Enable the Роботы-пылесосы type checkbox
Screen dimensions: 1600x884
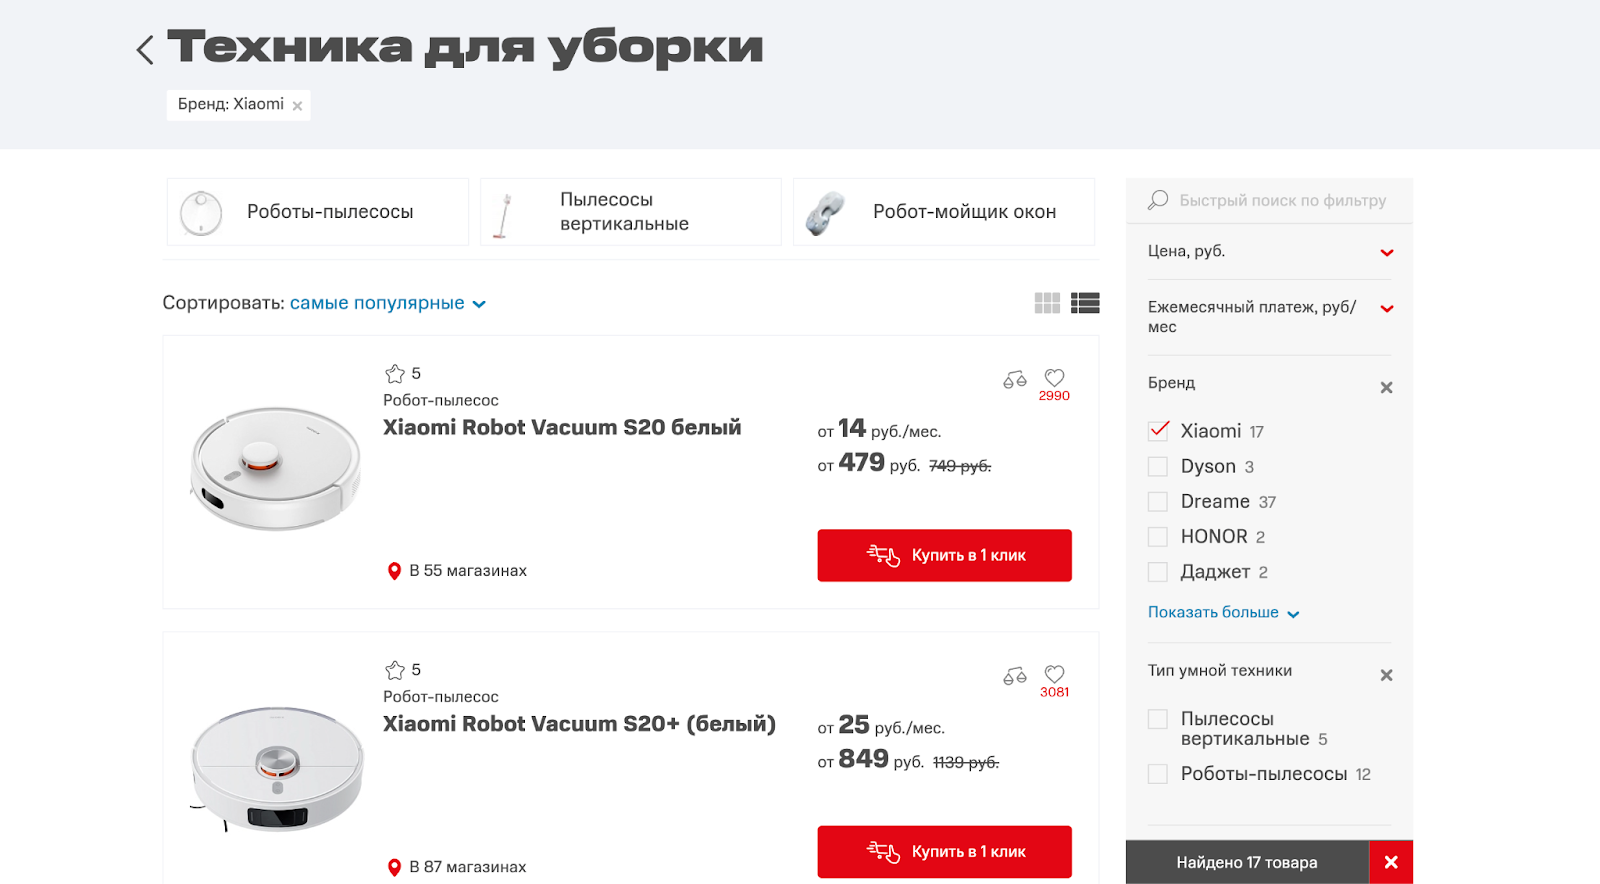click(1158, 774)
